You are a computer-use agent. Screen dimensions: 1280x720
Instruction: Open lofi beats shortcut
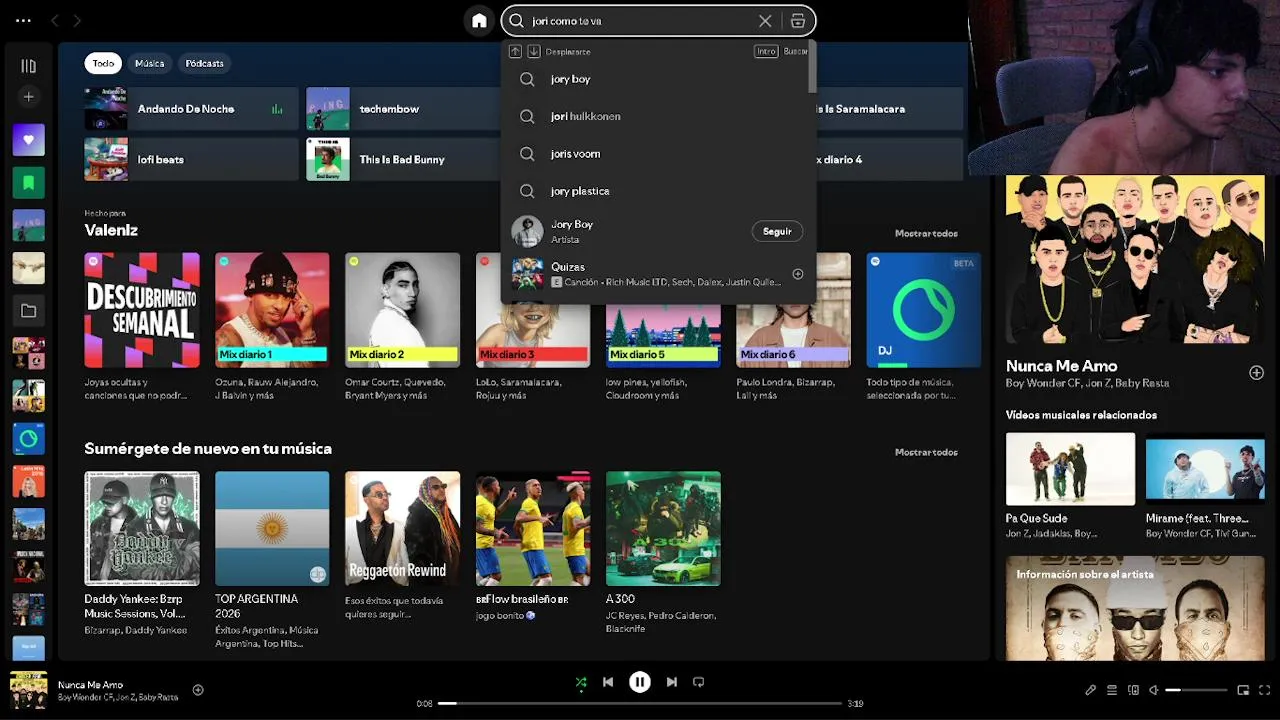point(191,159)
